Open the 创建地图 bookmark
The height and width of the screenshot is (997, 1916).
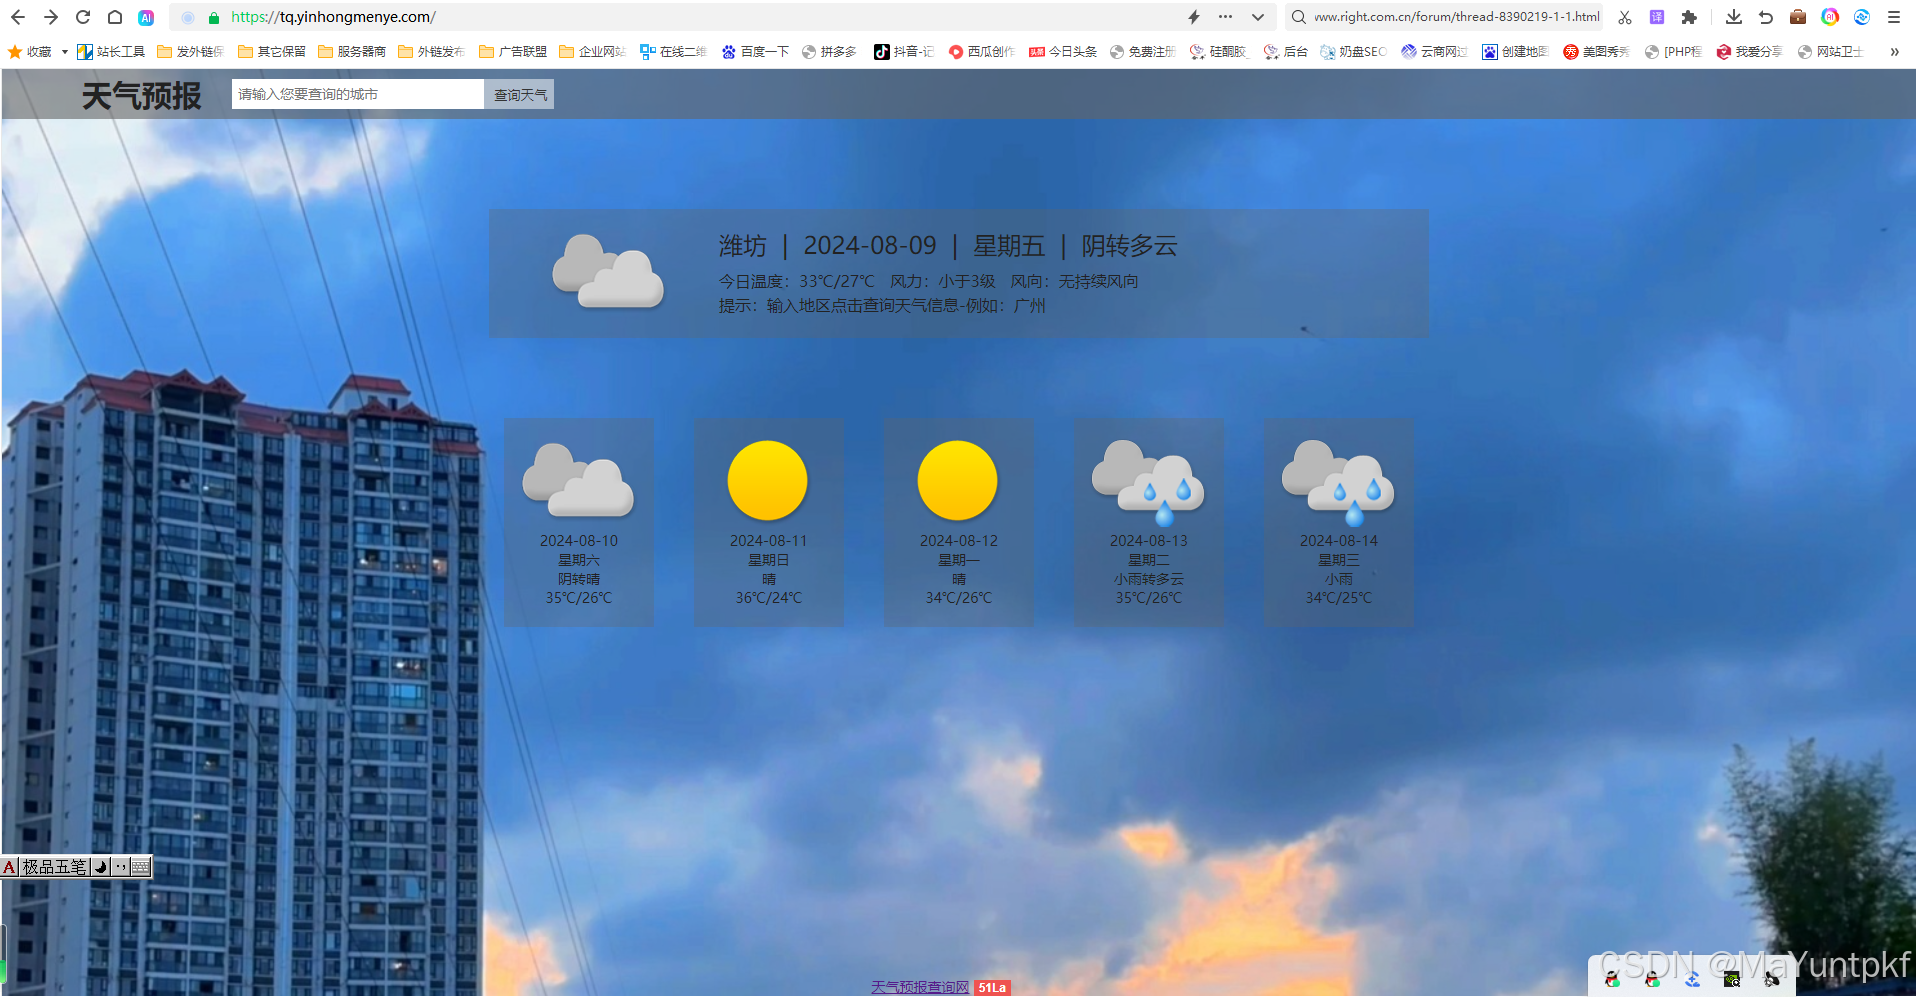[x=1515, y=52]
